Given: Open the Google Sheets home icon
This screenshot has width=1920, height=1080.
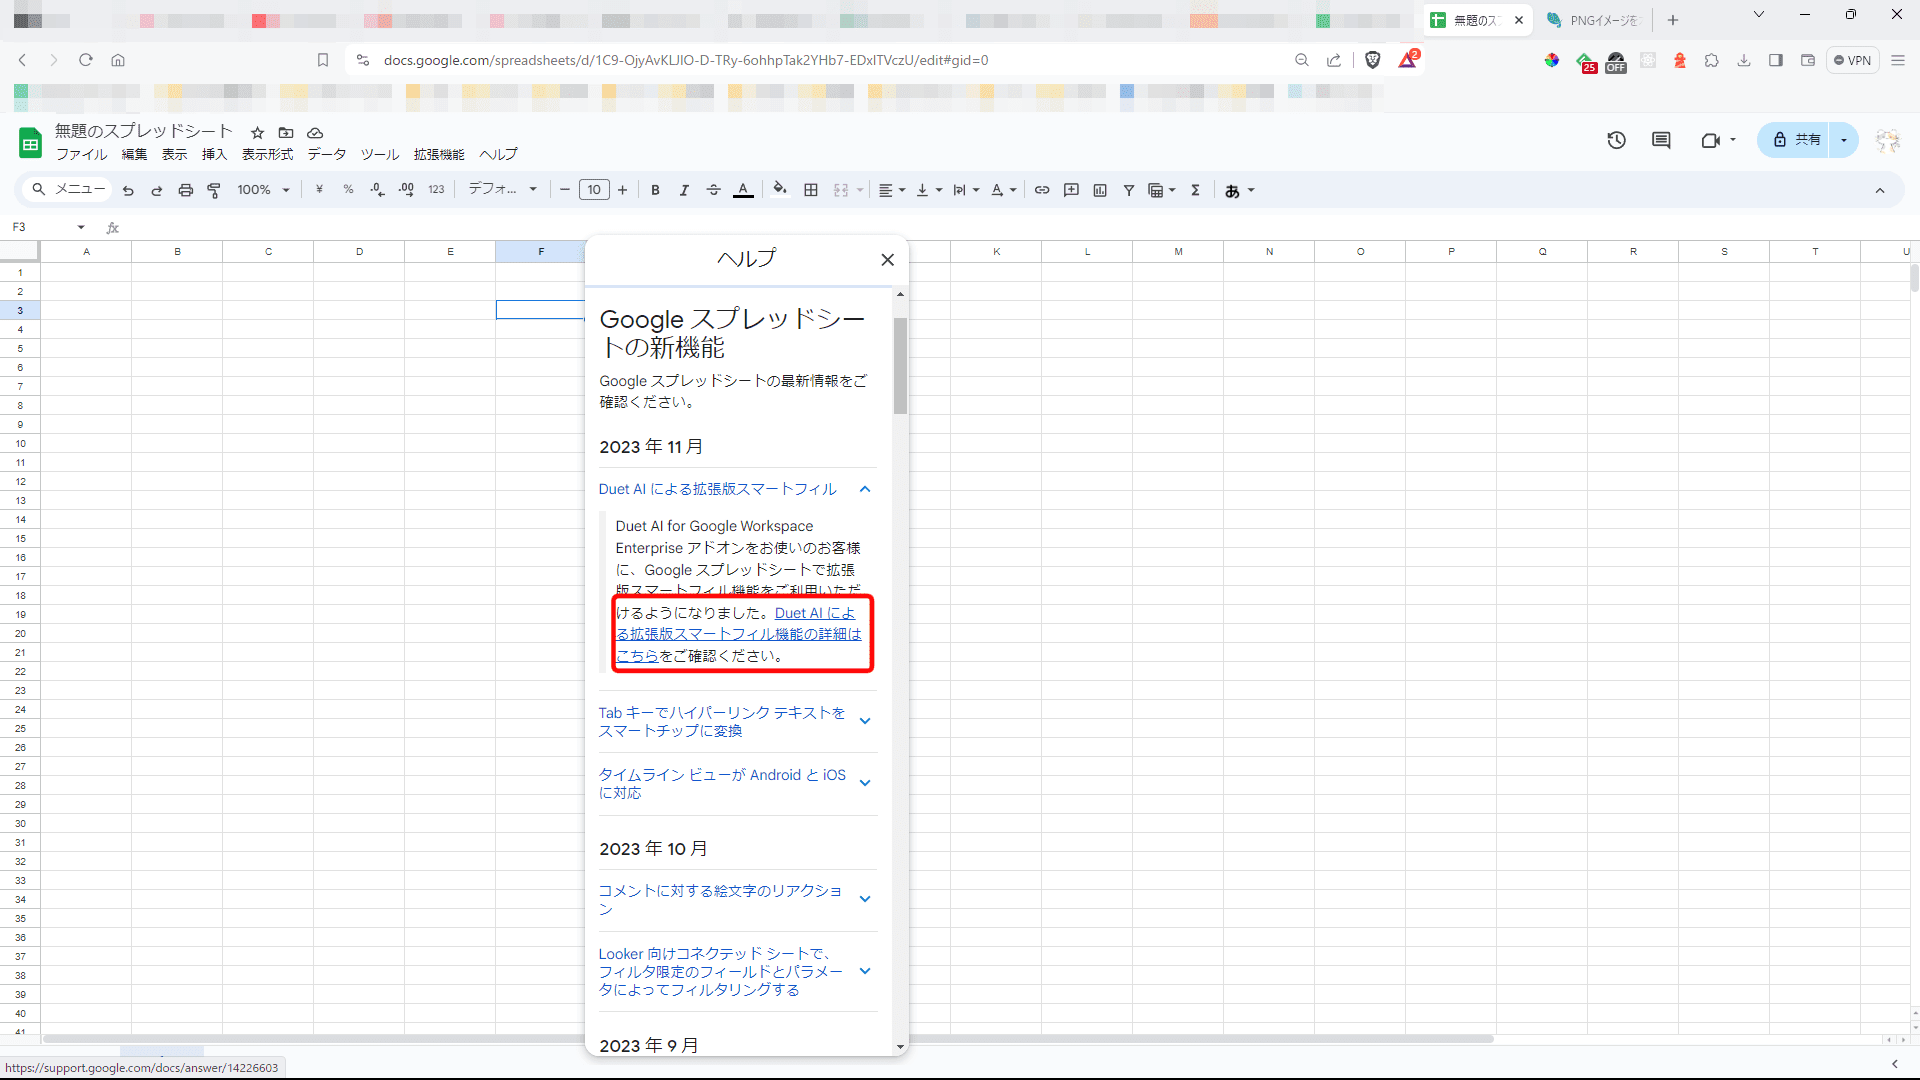Looking at the screenshot, I should tap(31, 143).
